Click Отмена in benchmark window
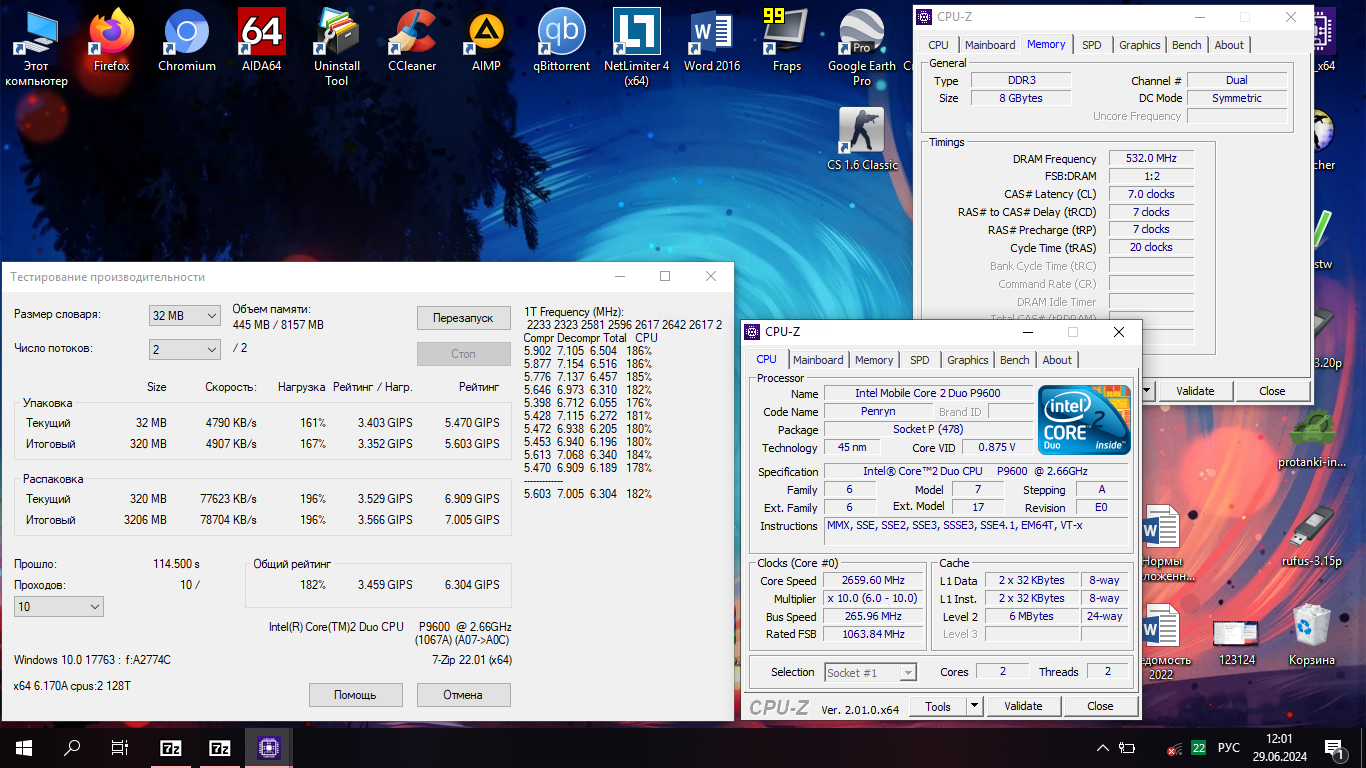Viewport: 1366px width, 768px height. (463, 695)
